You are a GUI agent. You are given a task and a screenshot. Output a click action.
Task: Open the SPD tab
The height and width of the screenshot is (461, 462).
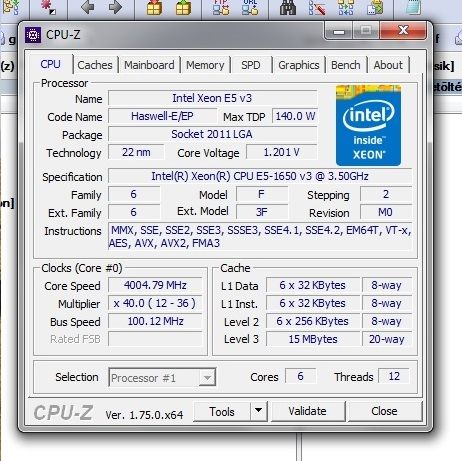point(251,65)
